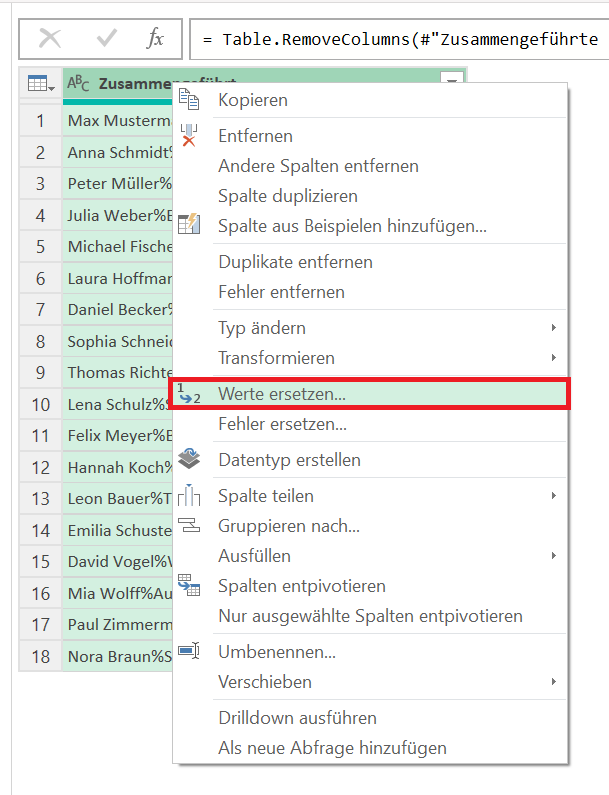The image size is (609, 795).
Task: Click the Werte ersetzen icon
Action: click(x=189, y=394)
